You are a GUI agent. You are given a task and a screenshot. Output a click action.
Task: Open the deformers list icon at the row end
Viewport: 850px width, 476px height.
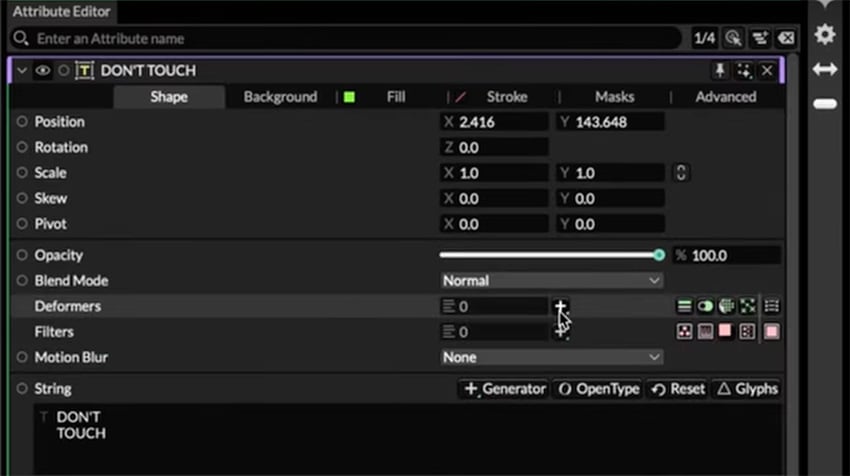[x=771, y=306]
